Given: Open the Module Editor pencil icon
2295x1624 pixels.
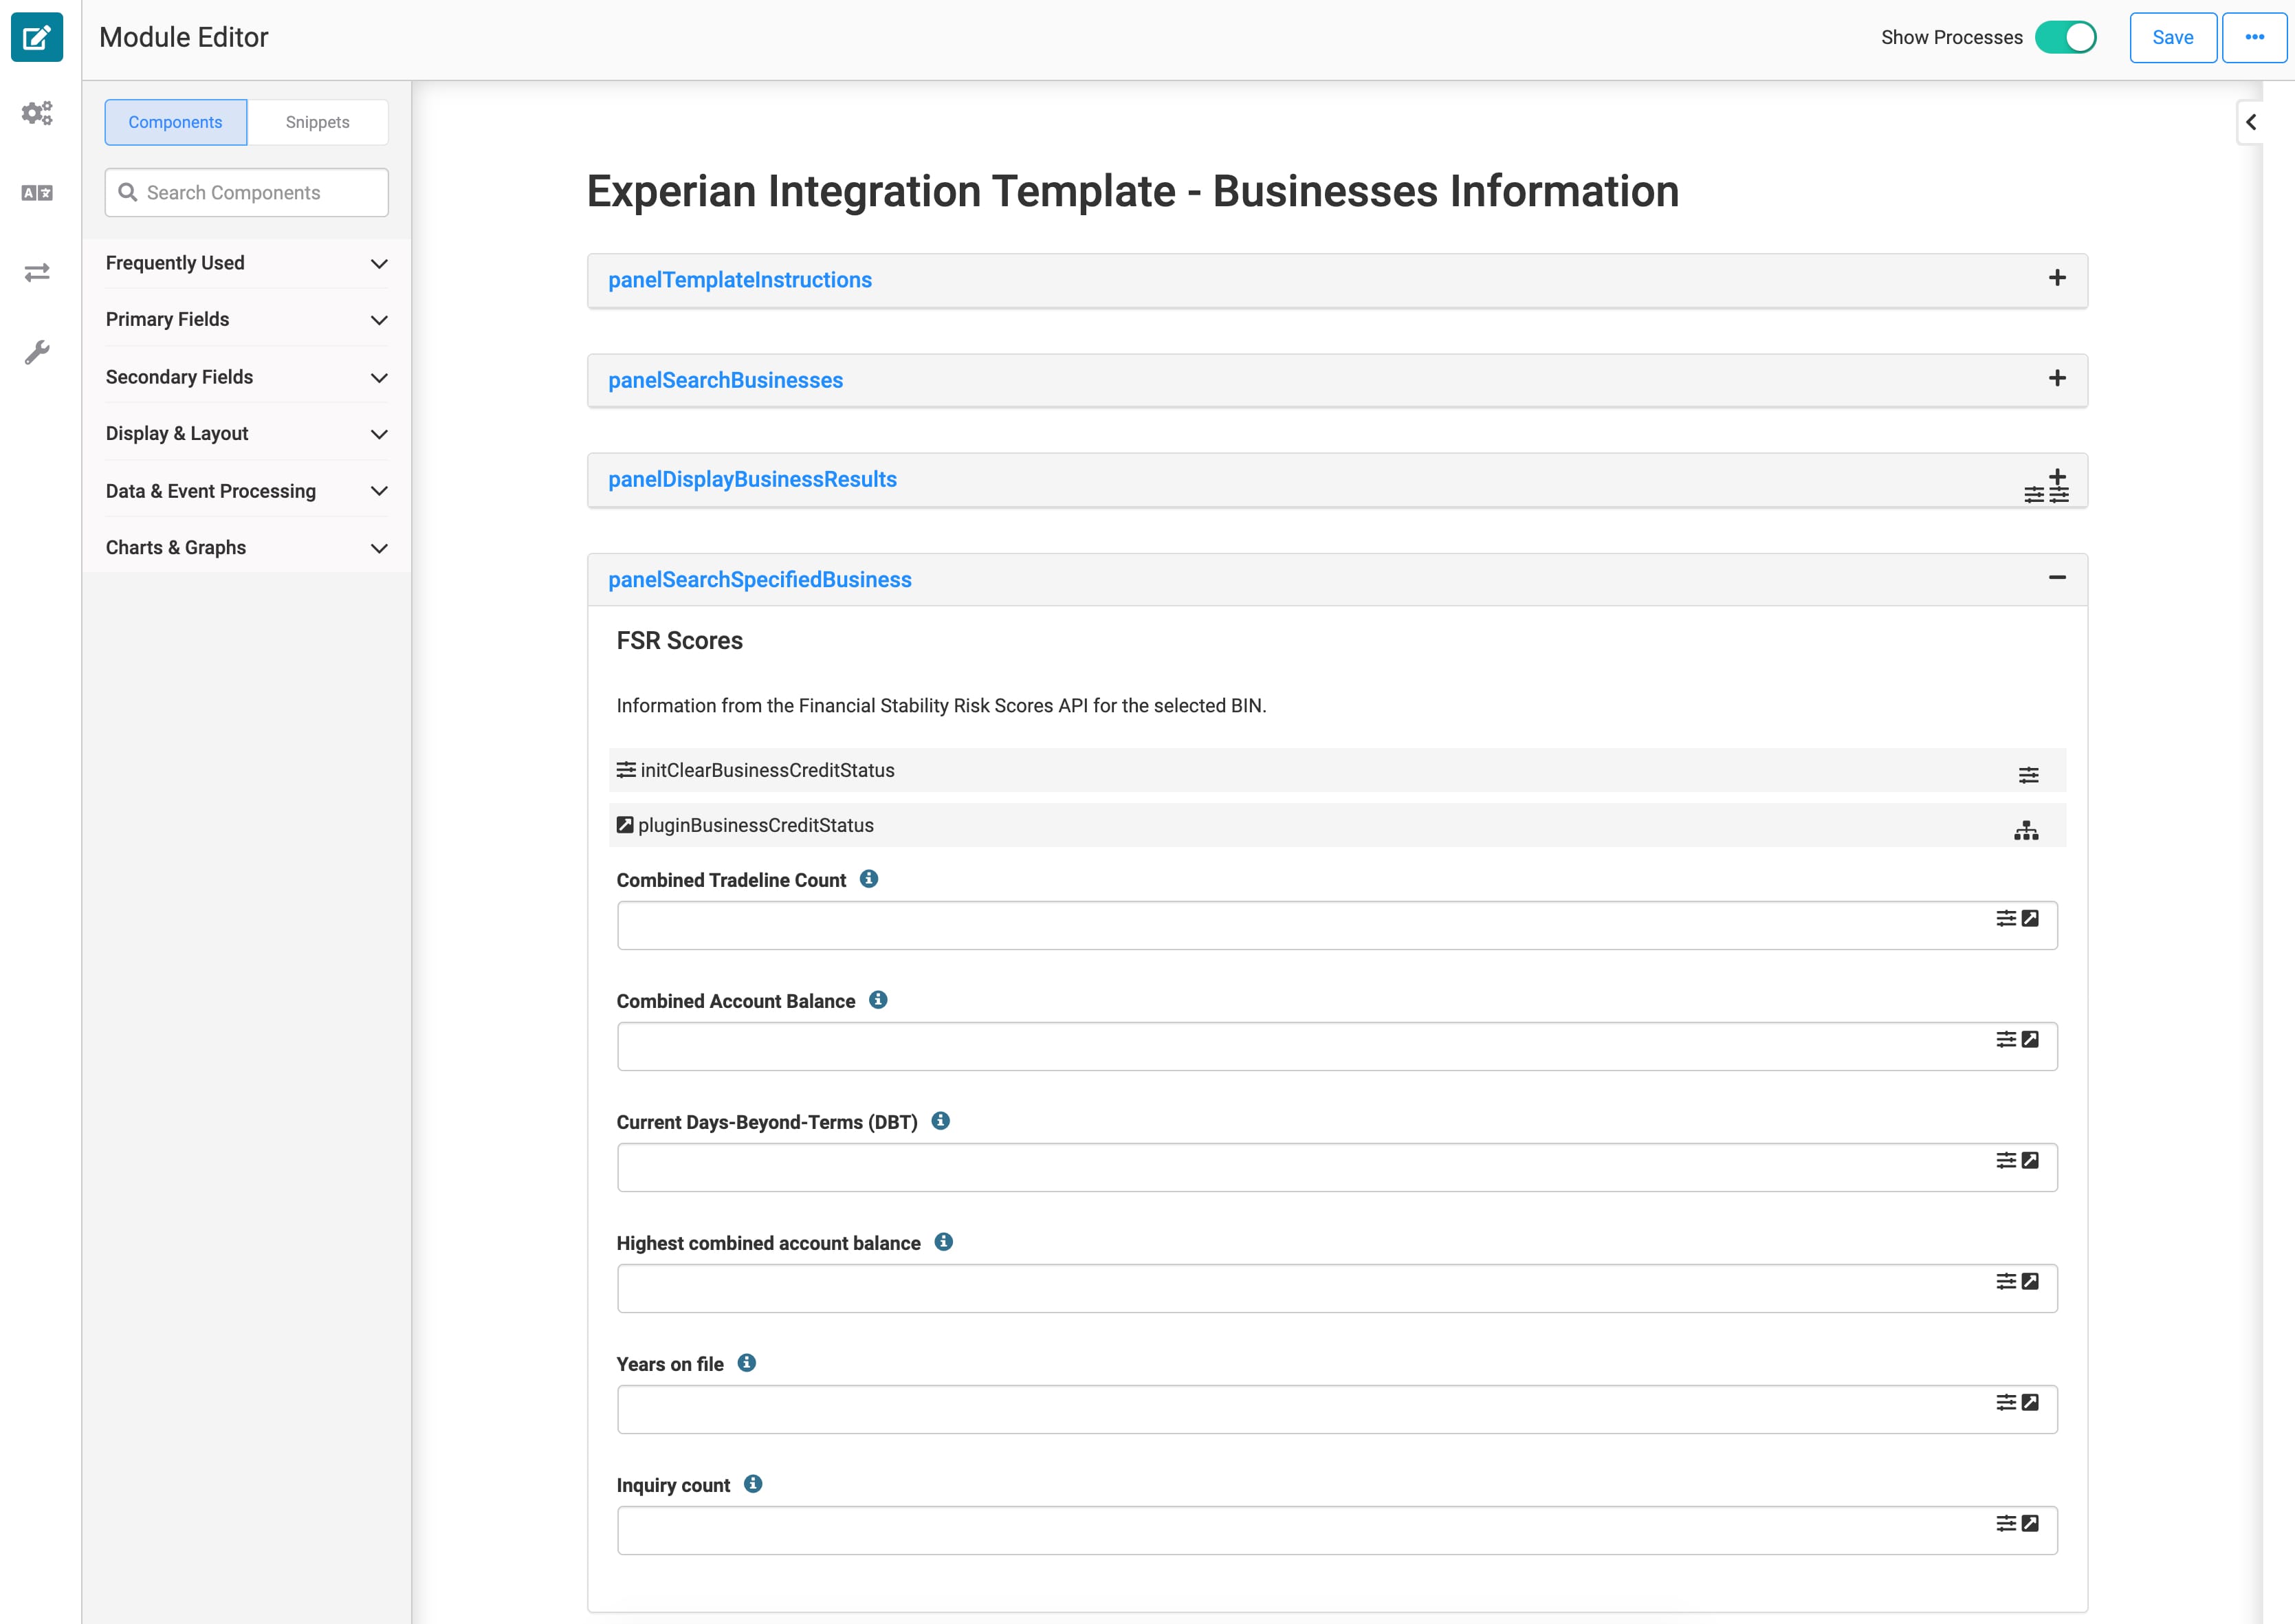Looking at the screenshot, I should pos(37,38).
